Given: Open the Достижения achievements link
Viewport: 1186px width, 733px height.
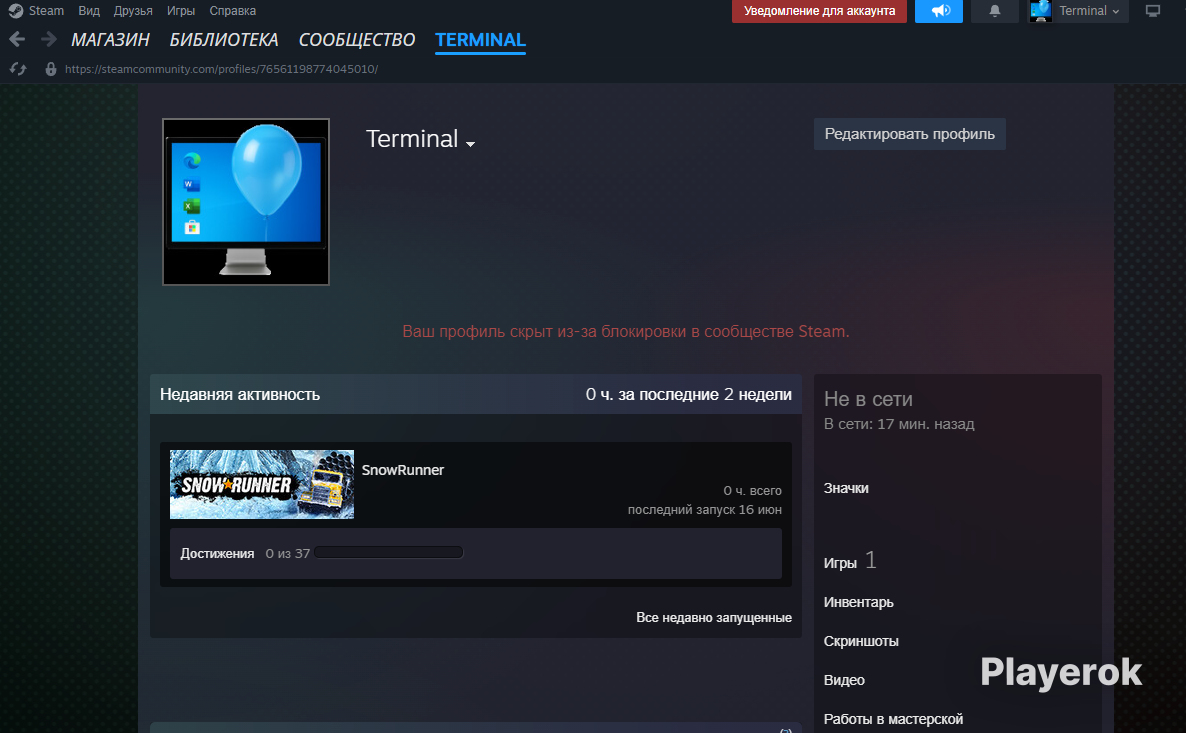Looking at the screenshot, I should pos(217,554).
